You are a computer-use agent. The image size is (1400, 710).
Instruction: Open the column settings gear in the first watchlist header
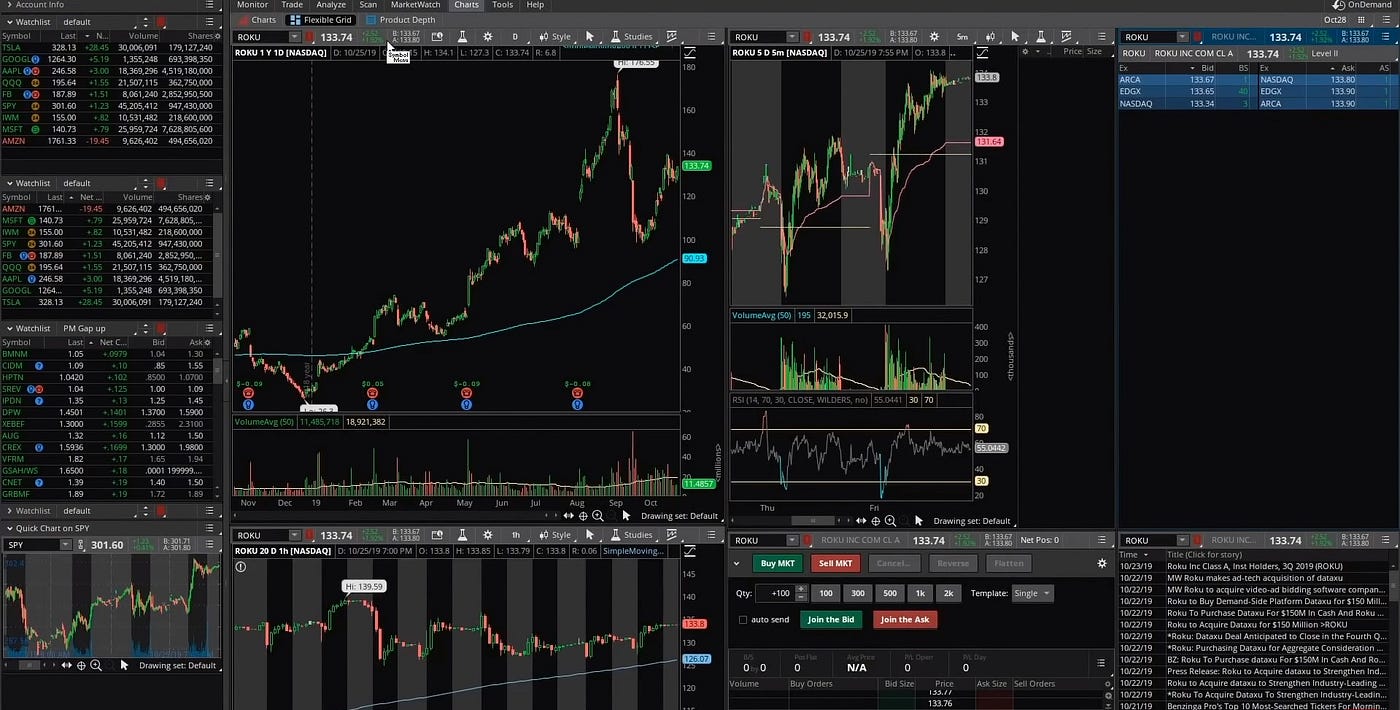pyautogui.click(x=218, y=36)
